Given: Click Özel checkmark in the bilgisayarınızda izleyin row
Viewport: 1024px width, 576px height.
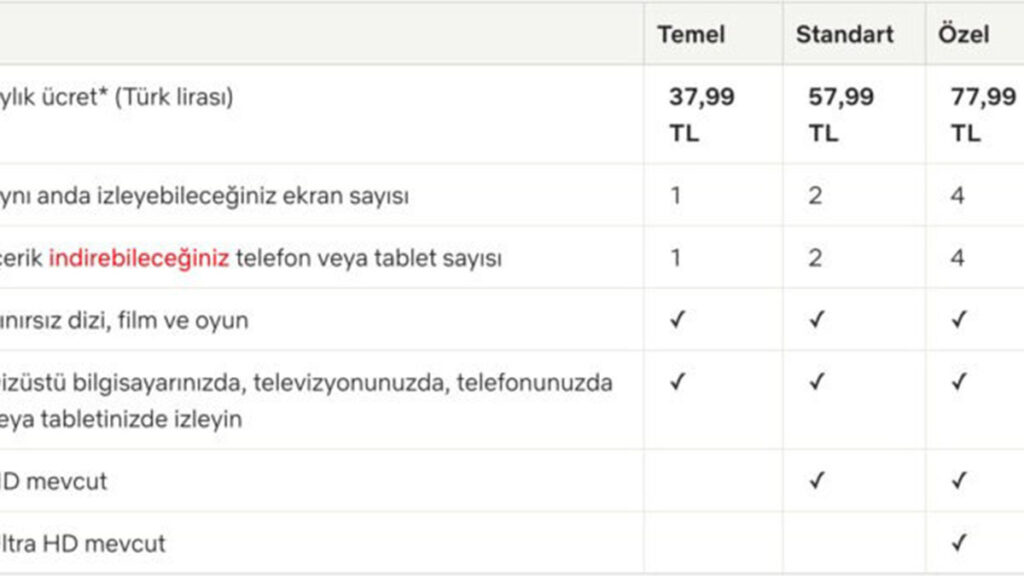Looking at the screenshot, I should pyautogui.click(x=959, y=381).
